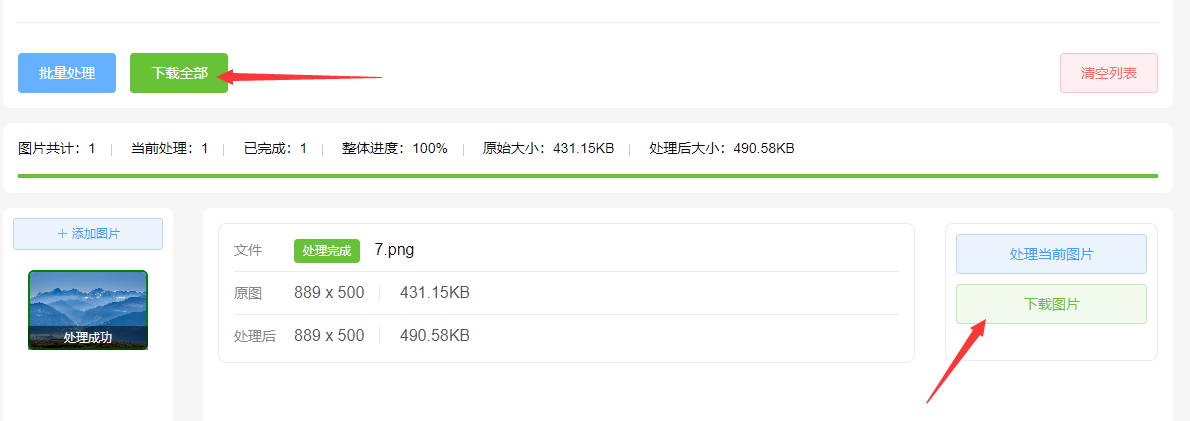Click the 原始大小 431.15KB statistic
The width and height of the screenshot is (1190, 421).
coord(548,148)
